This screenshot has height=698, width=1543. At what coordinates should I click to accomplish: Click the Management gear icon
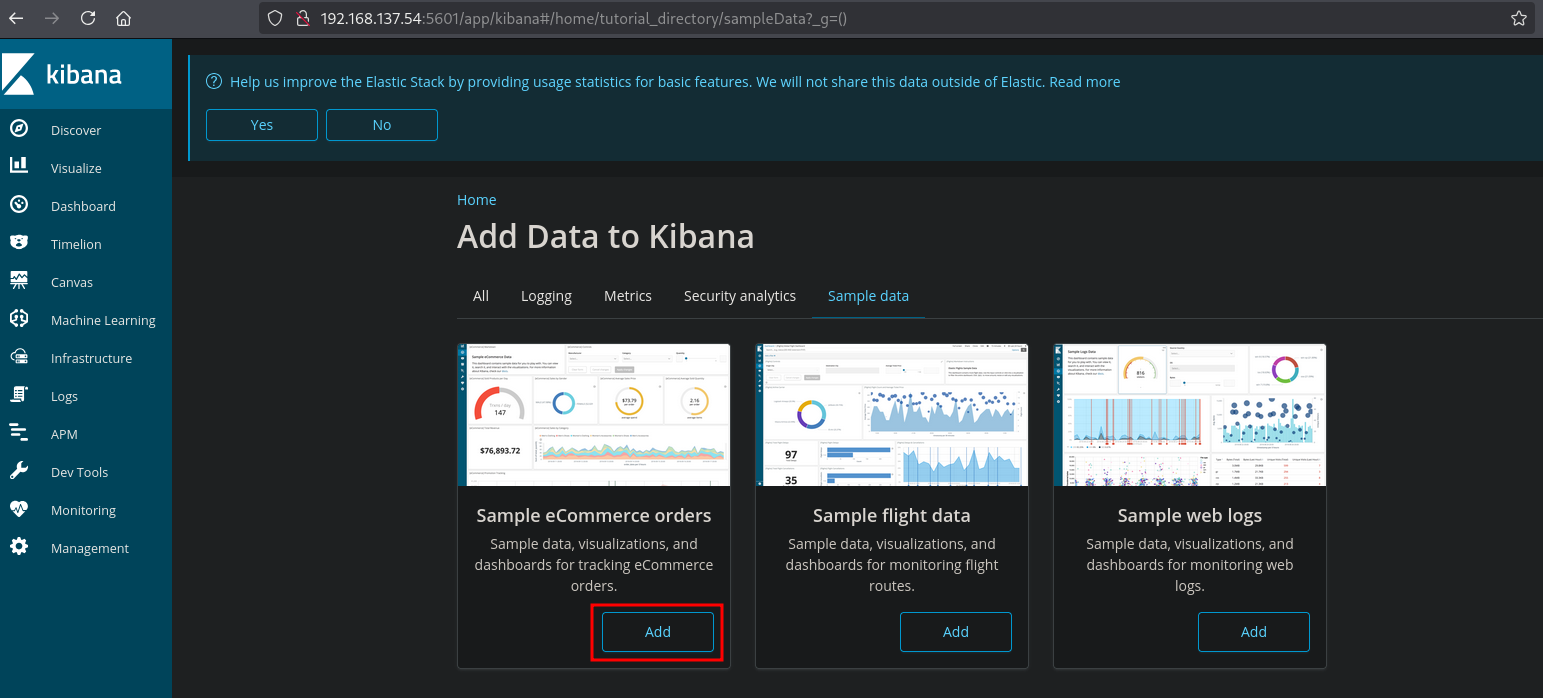pyautogui.click(x=18, y=547)
